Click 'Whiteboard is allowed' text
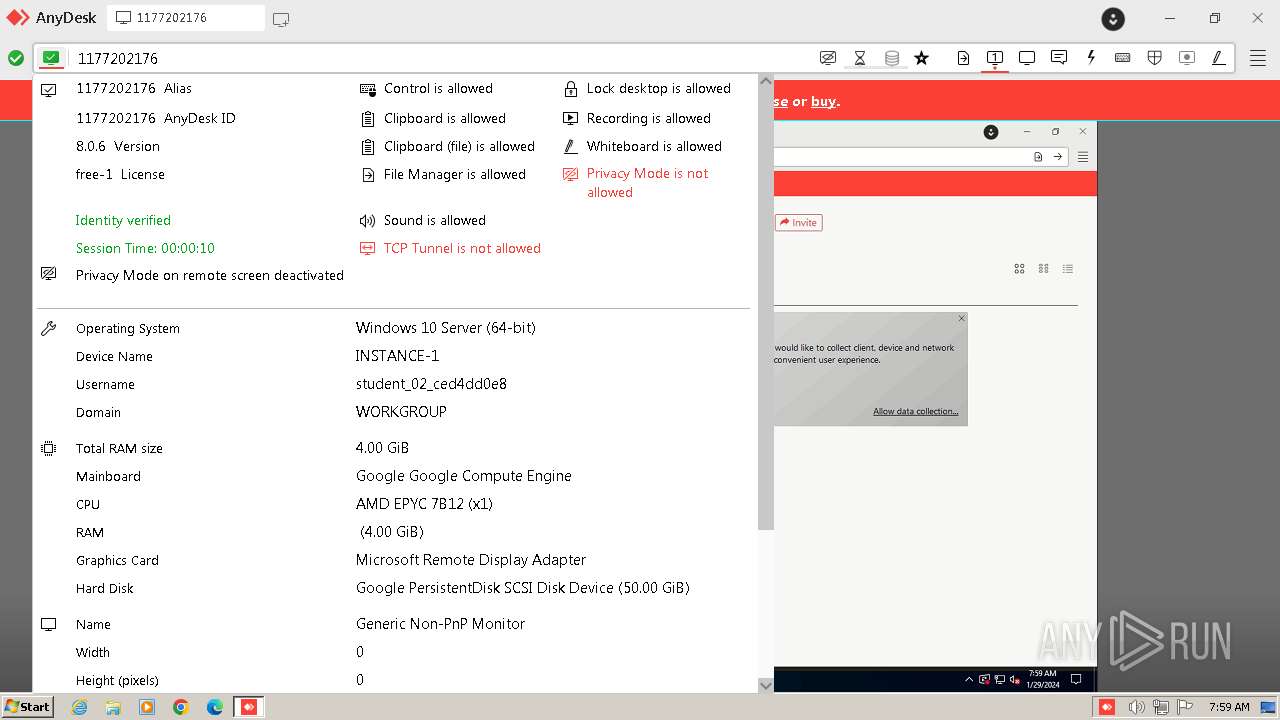The image size is (1280, 720). pos(654,146)
